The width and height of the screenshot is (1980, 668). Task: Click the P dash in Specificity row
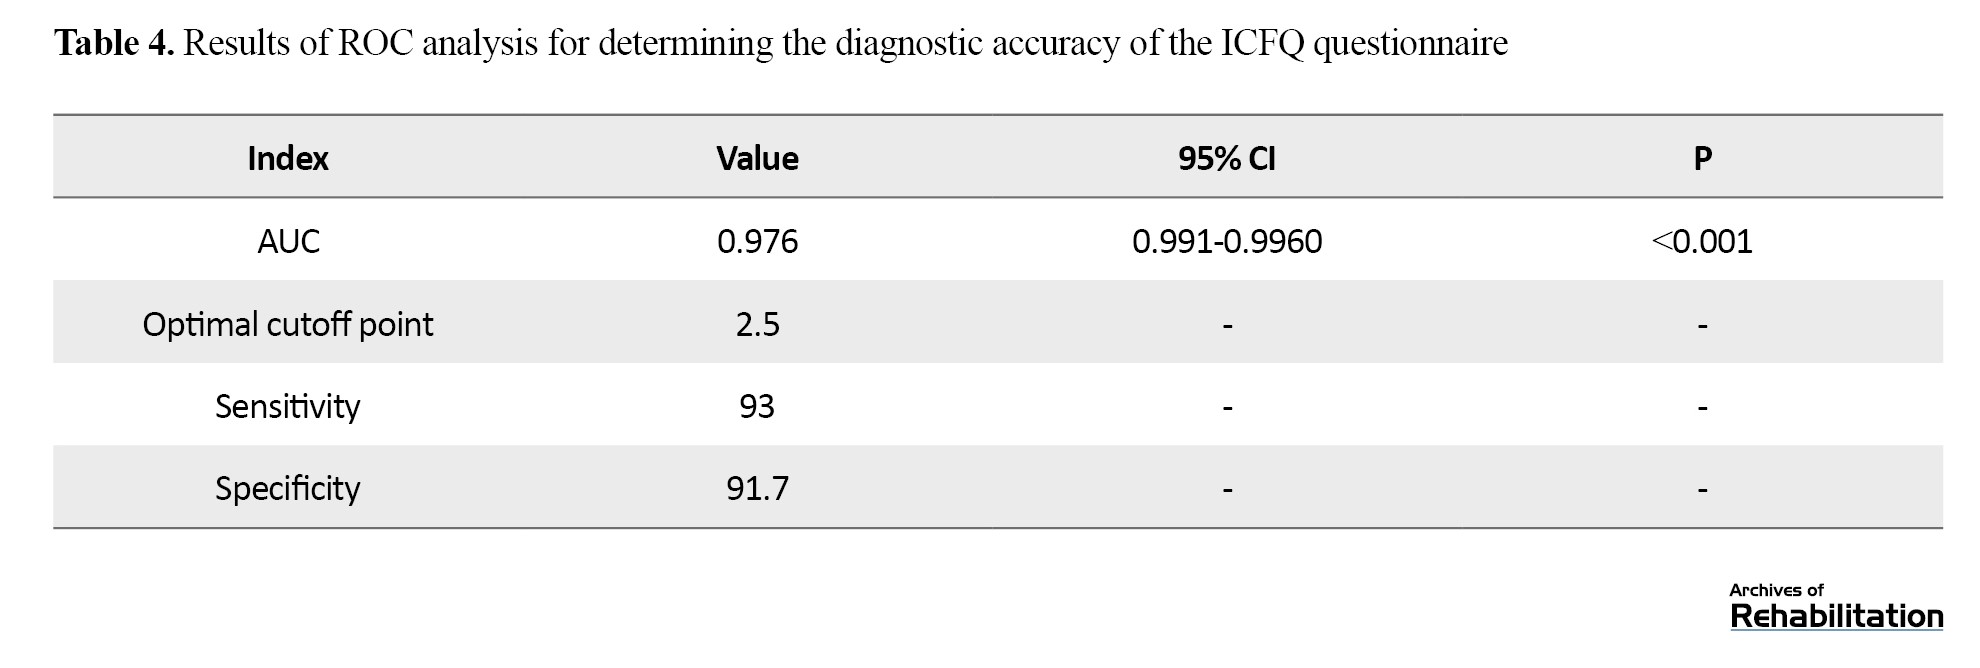1702,490
